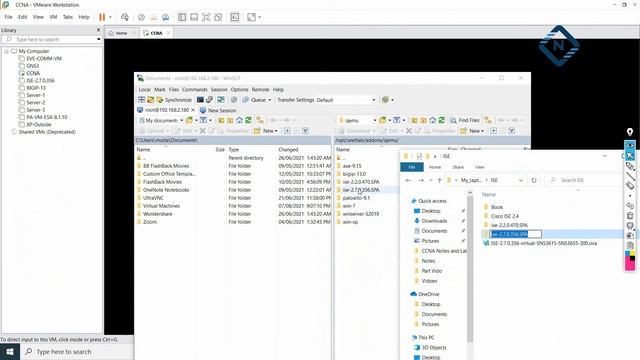Click Explorer's up one level arrow
The height and width of the screenshot is (360, 640).
point(439,180)
